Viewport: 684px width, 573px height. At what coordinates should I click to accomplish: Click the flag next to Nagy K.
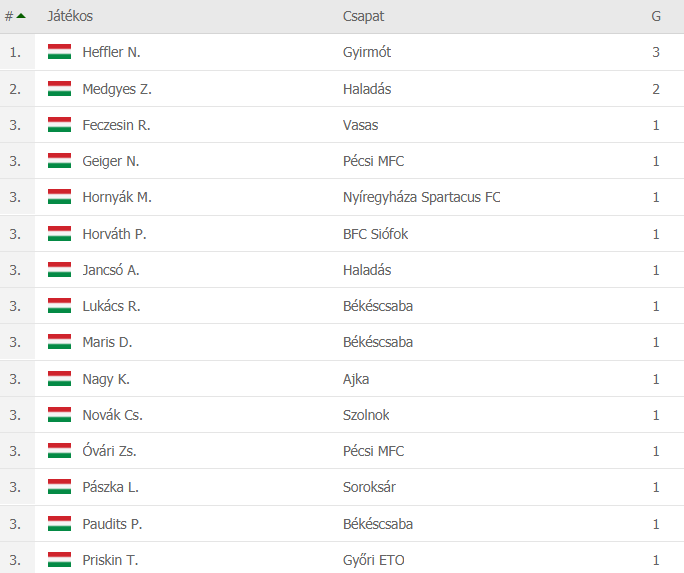[59, 379]
